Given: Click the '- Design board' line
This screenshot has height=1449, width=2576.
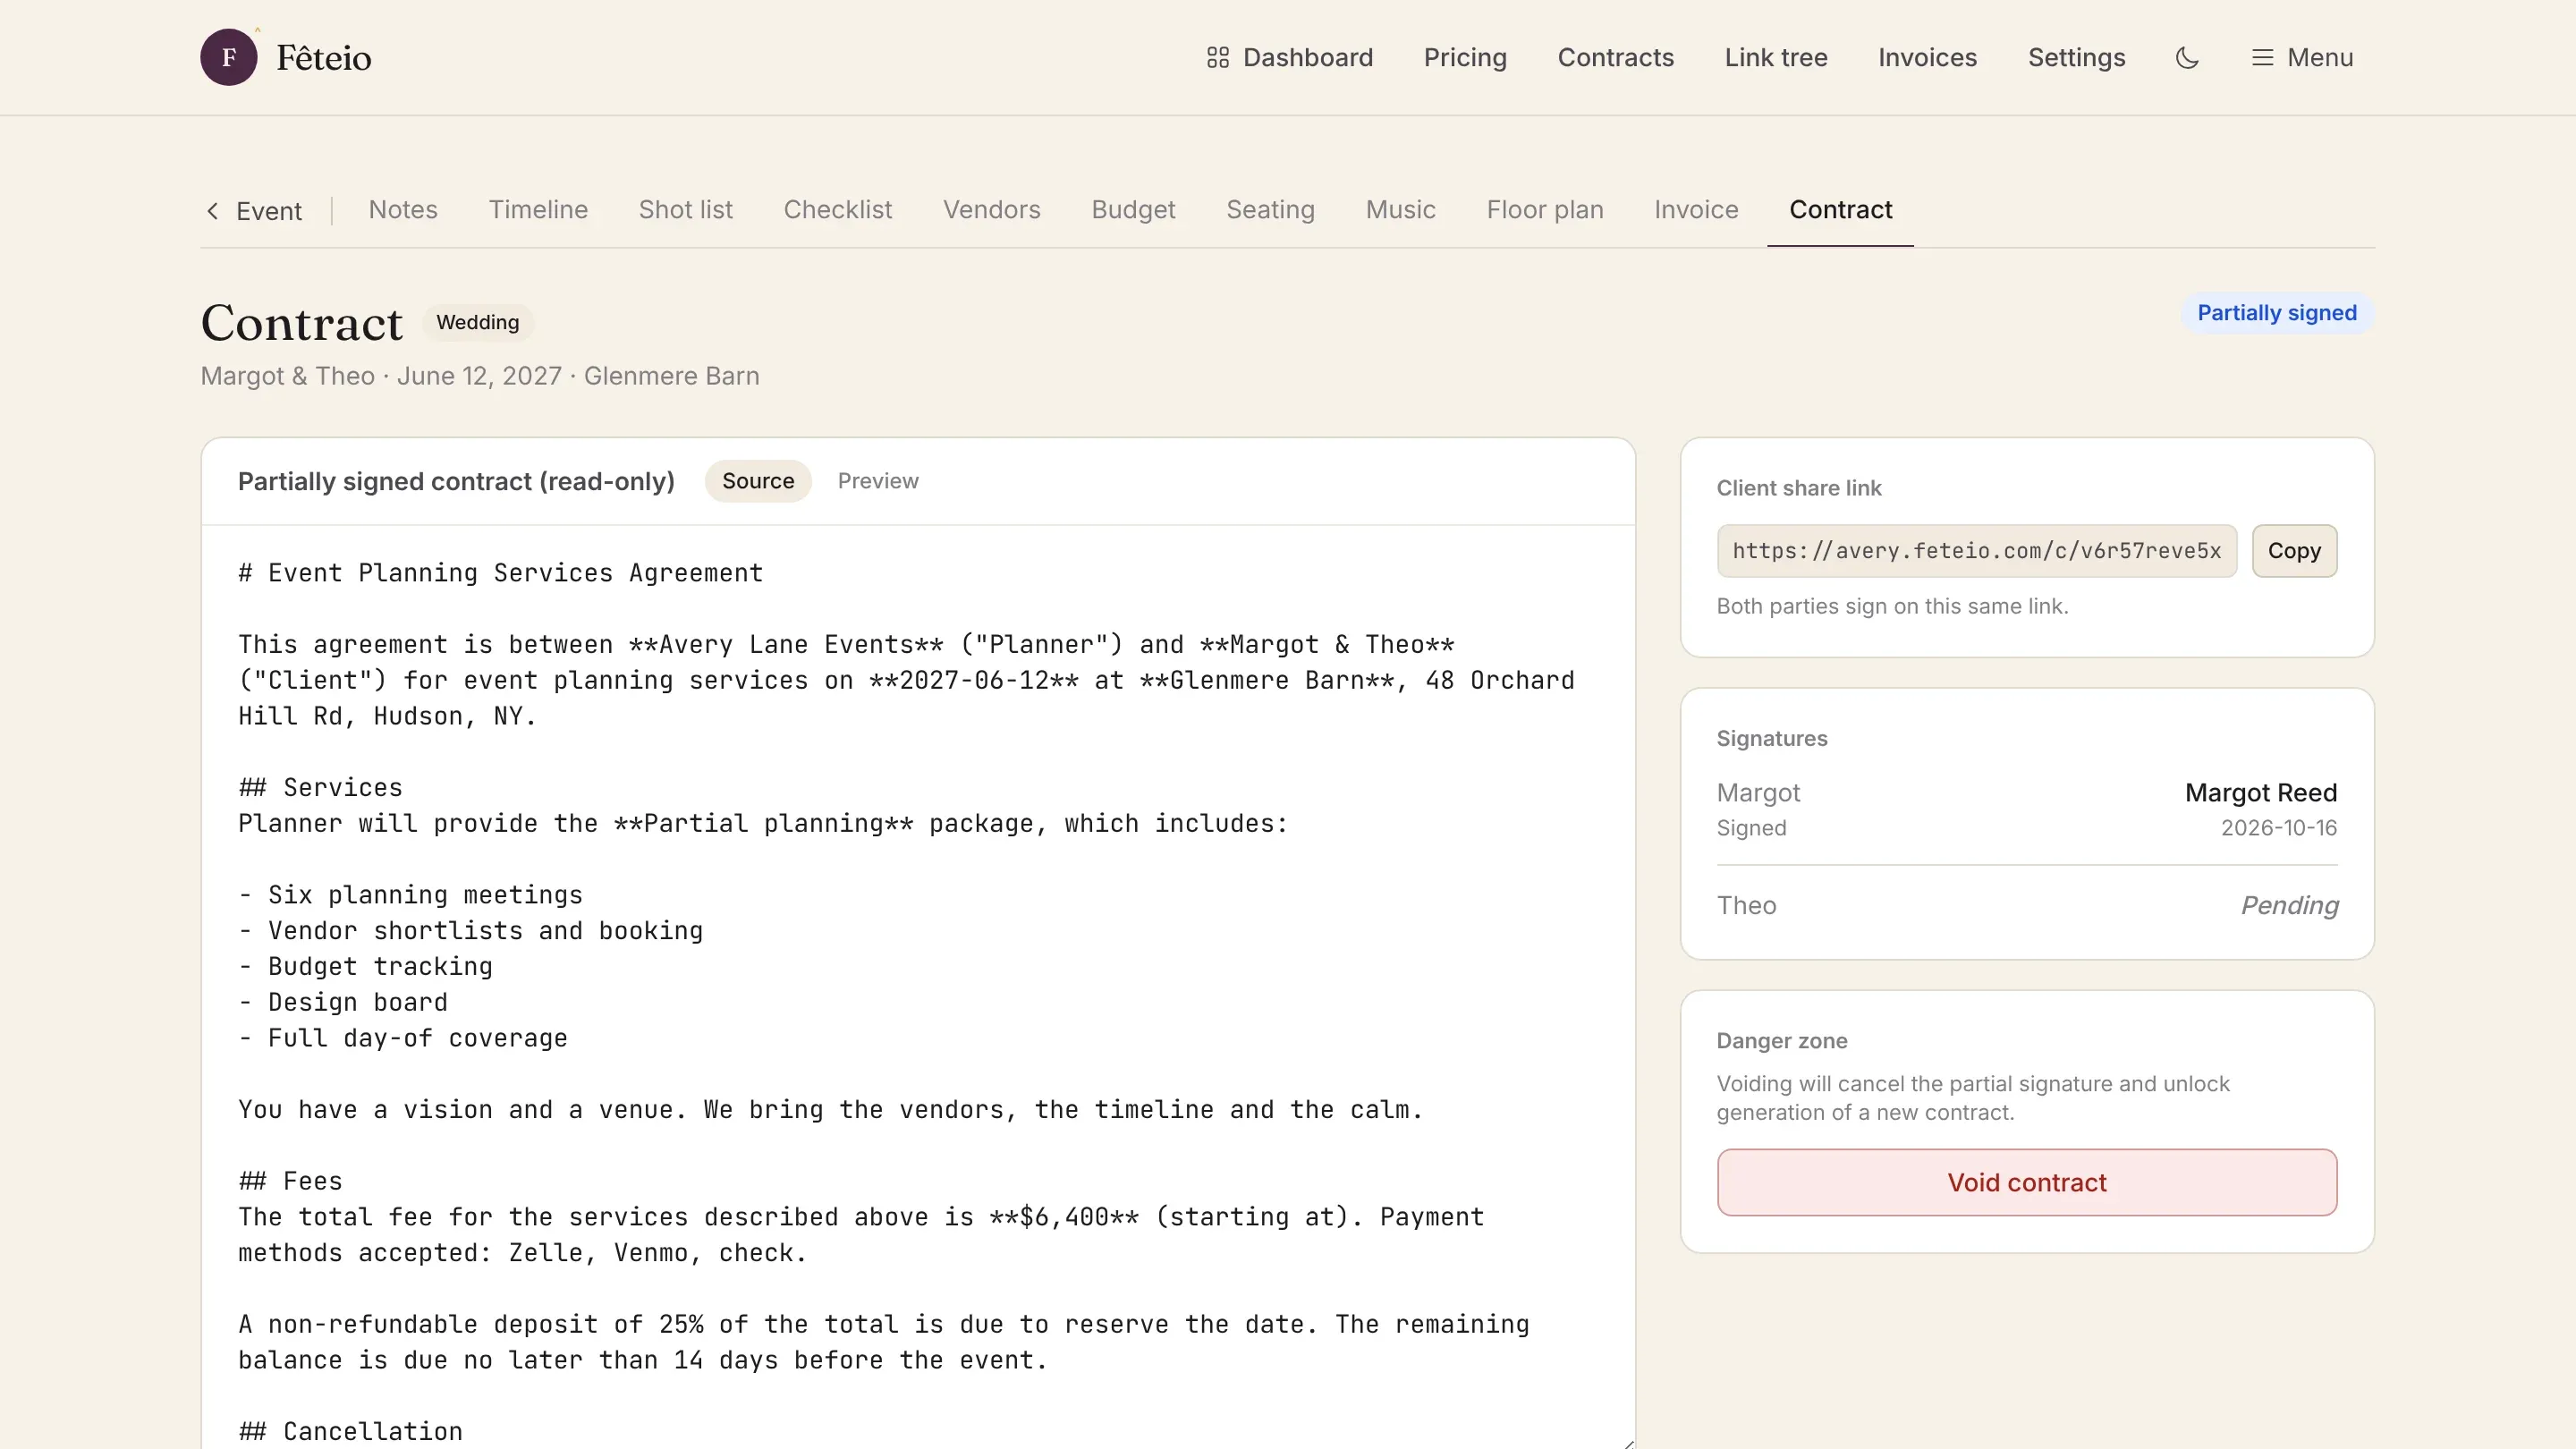Looking at the screenshot, I should tap(343, 1002).
